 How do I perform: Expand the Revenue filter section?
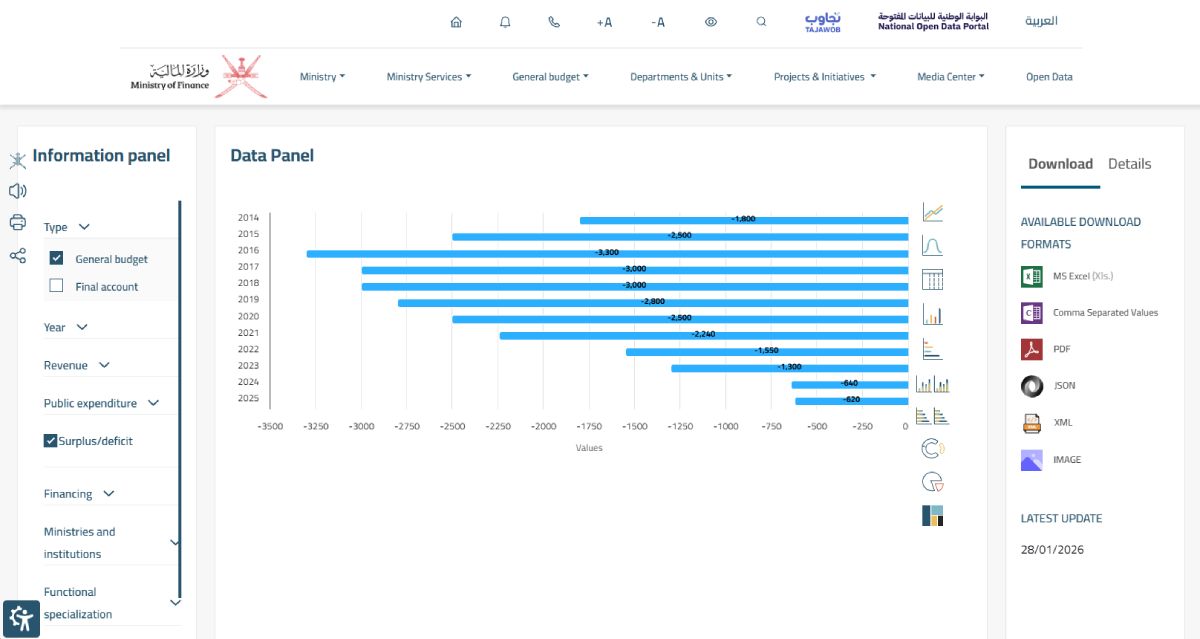(x=77, y=365)
